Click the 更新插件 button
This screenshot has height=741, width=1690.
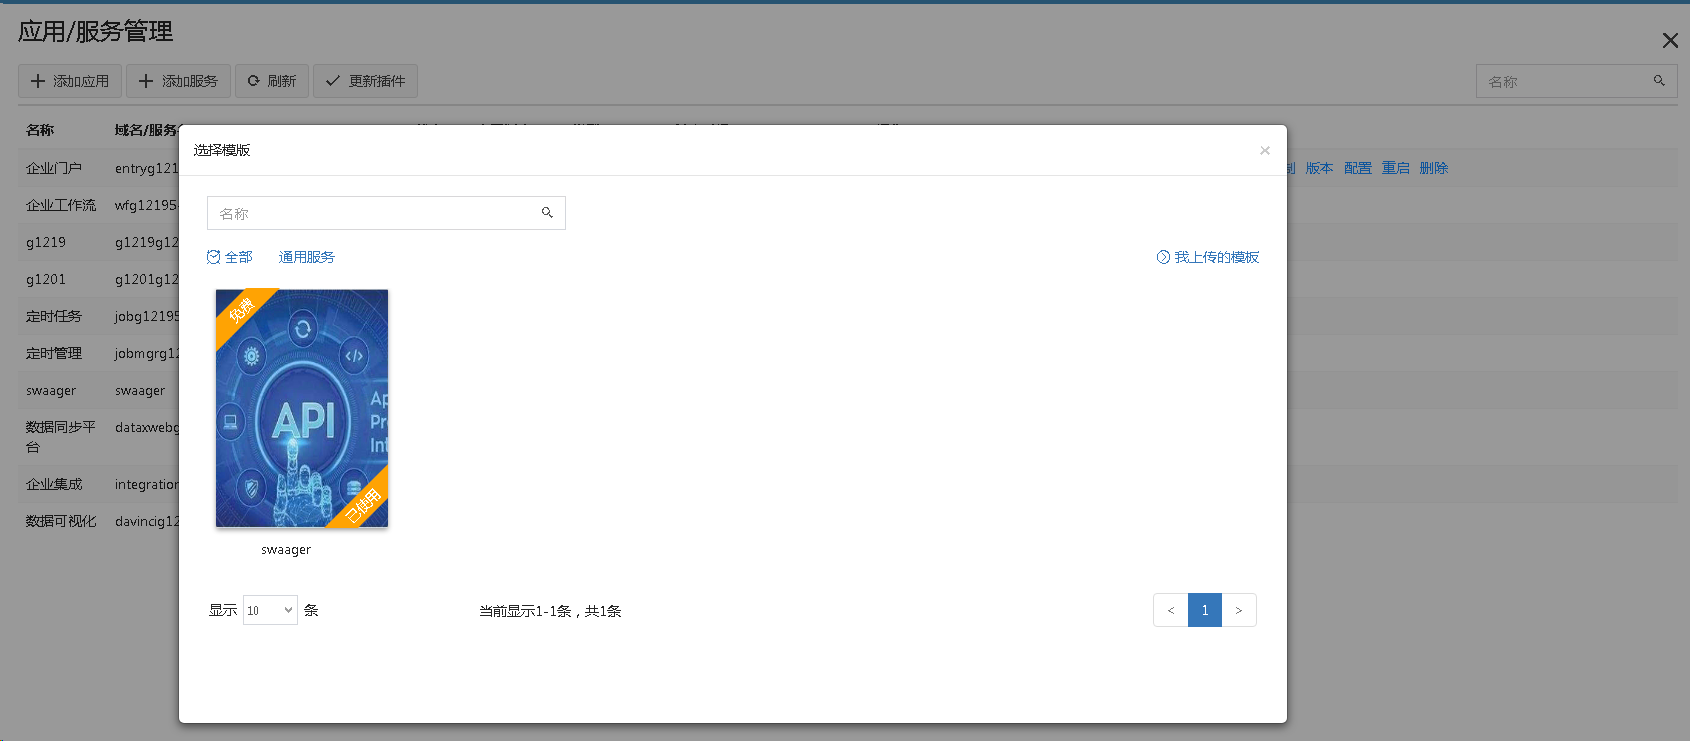point(365,81)
